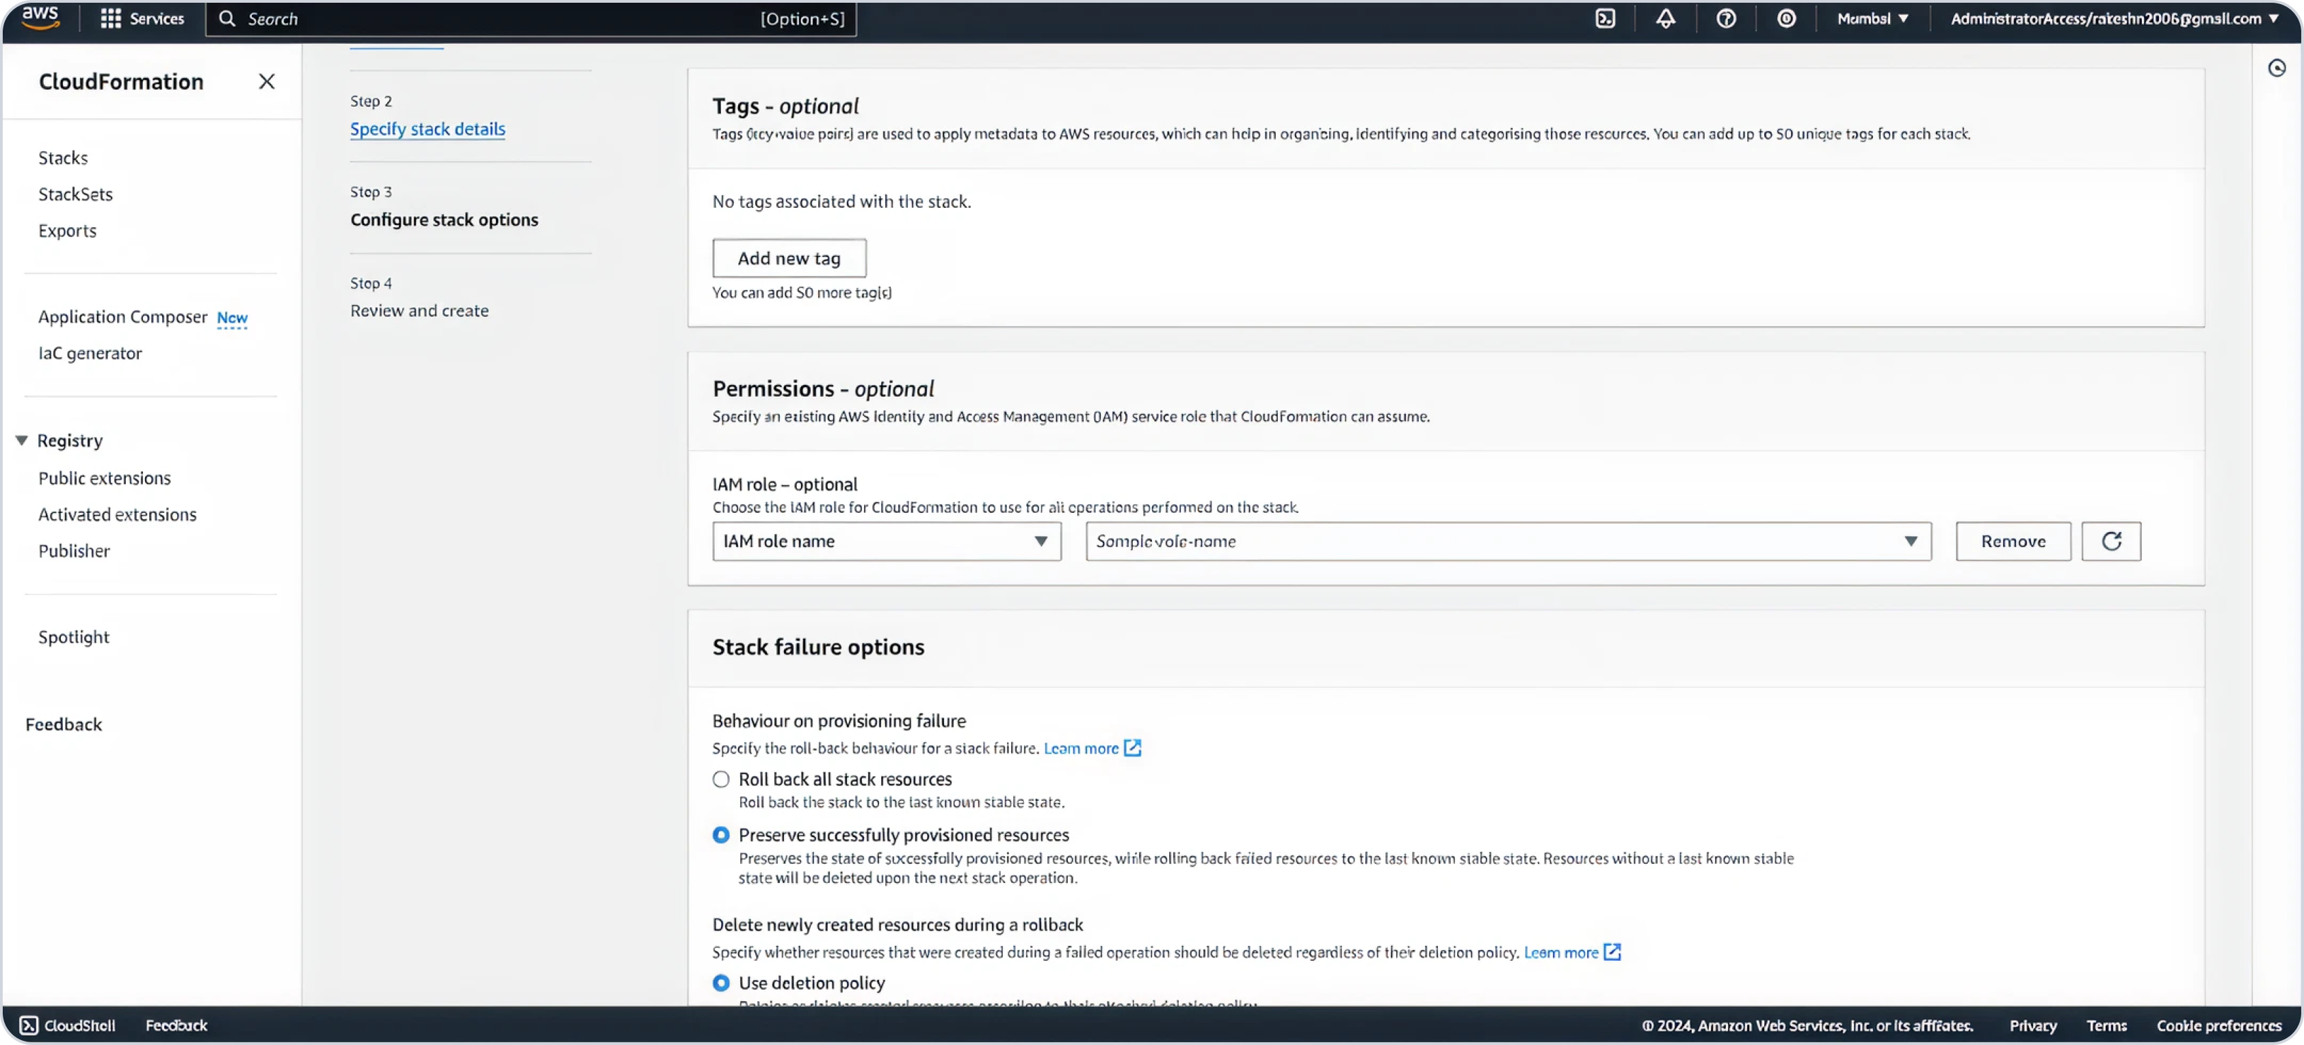Screen dimensions: 2304x1045
Task: Open the IAM role name dropdown
Action: [886, 541]
